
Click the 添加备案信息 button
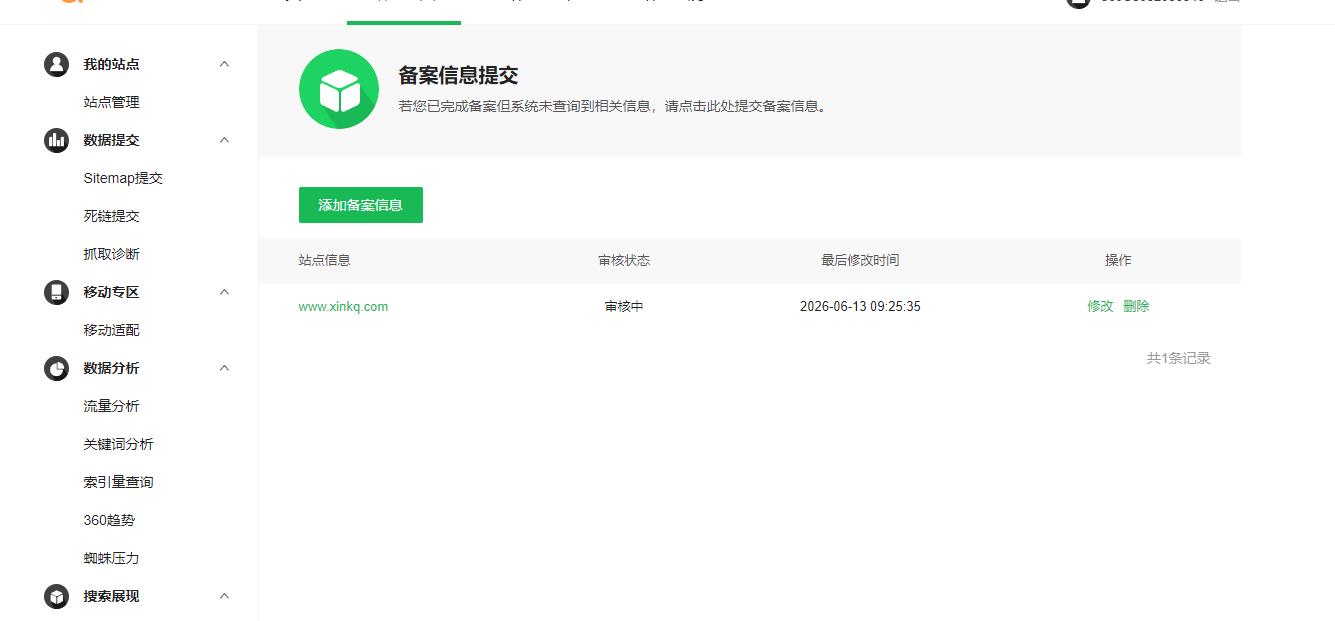(361, 205)
